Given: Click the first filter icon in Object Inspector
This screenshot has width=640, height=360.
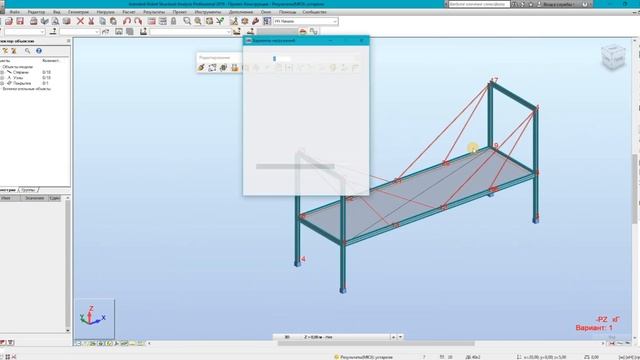Looking at the screenshot, I should (x=5, y=51).
